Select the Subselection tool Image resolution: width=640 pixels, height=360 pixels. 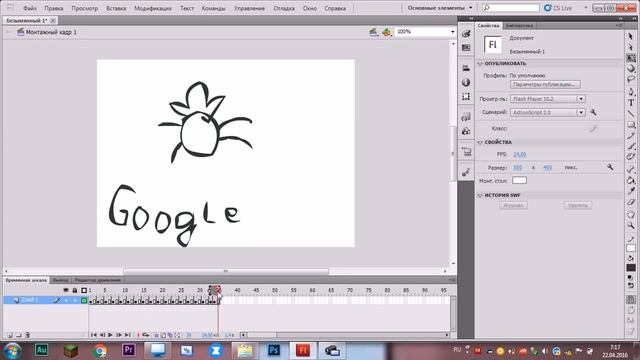pos(631,47)
